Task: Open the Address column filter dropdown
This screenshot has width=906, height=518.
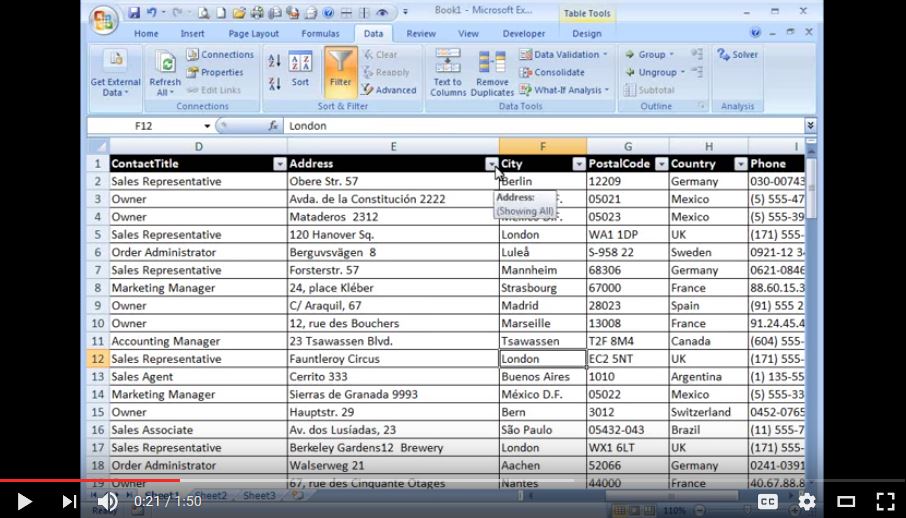Action: pos(492,164)
